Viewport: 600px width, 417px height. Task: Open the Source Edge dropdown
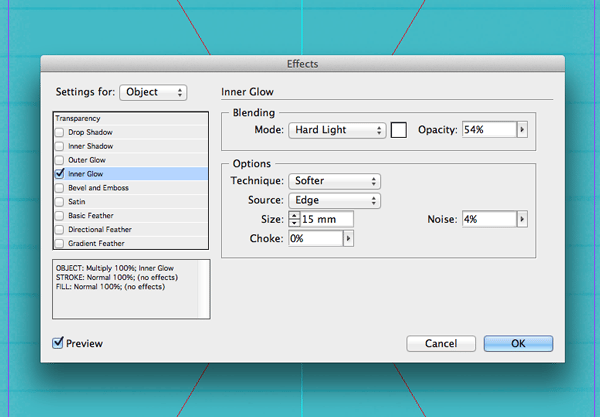[x=334, y=200]
